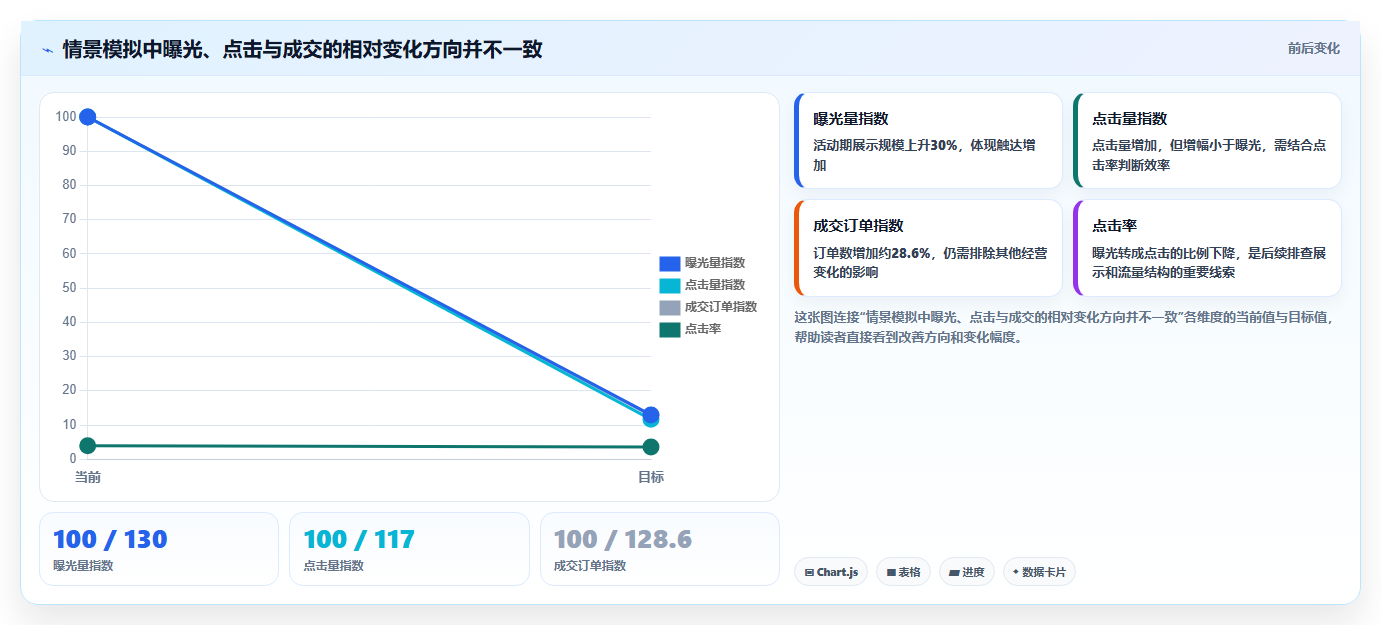Click the 目标 x-axis label
The height and width of the screenshot is (625, 1381).
(x=651, y=478)
